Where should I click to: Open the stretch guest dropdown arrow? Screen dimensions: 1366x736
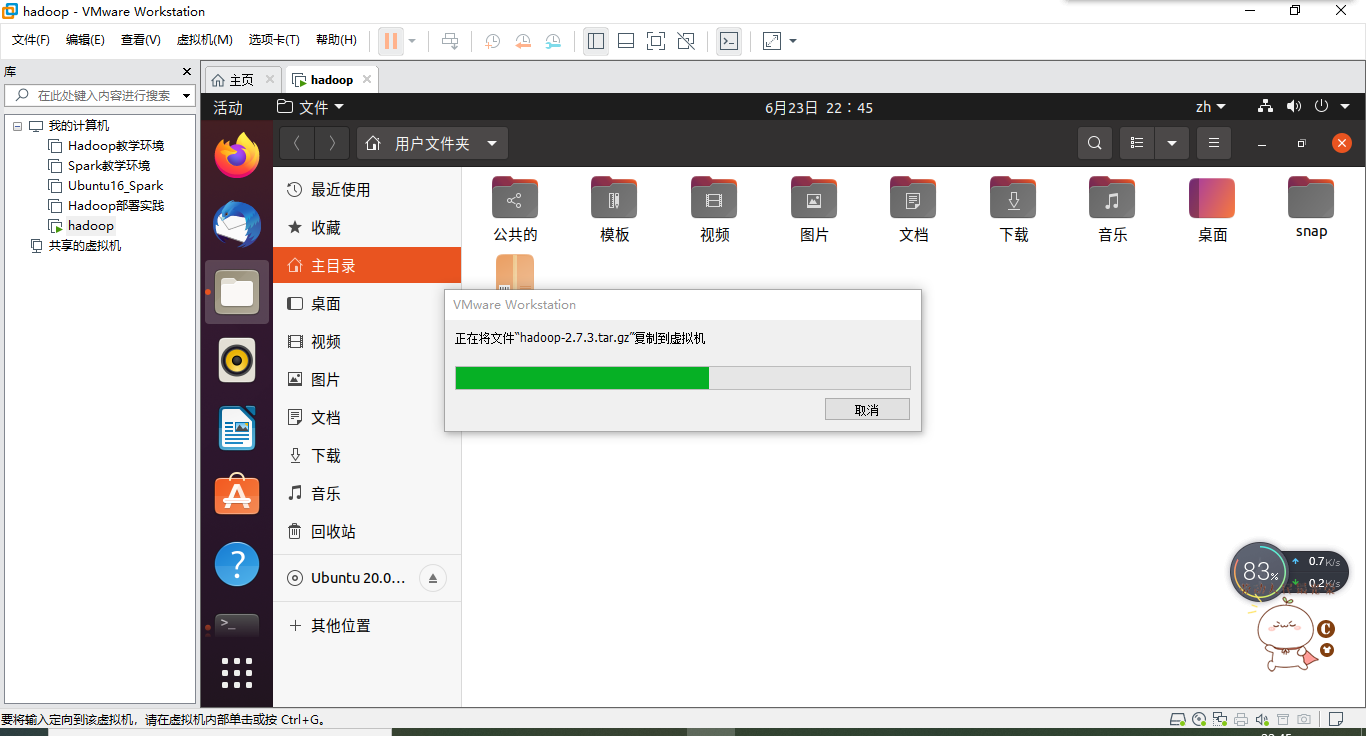[793, 41]
